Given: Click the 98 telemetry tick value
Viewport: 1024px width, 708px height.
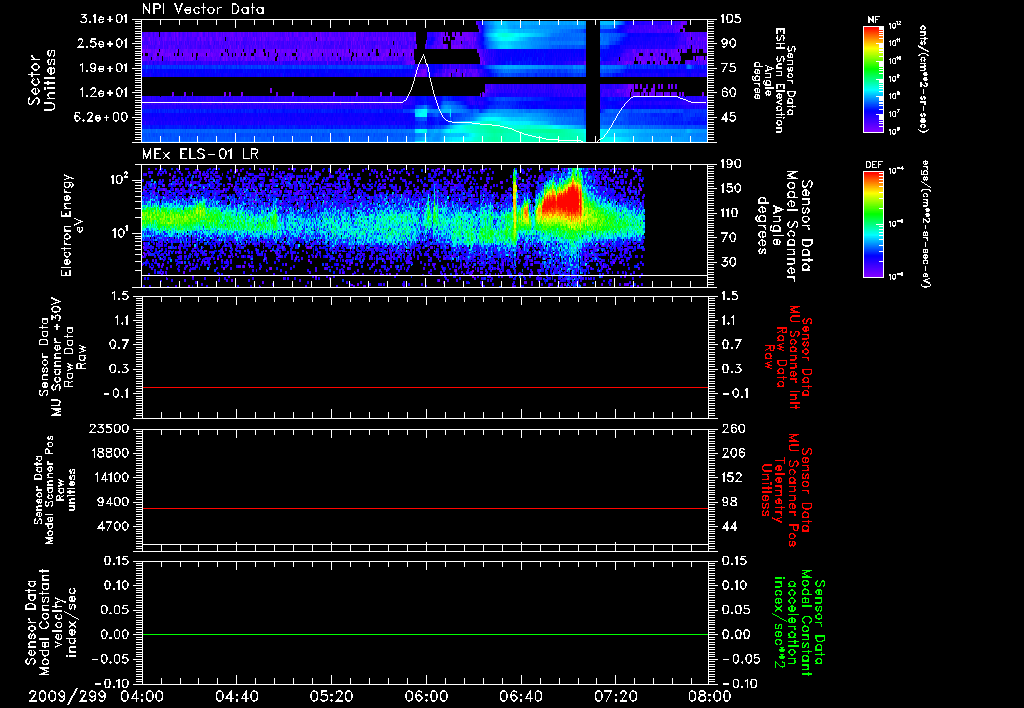Looking at the screenshot, I should click(x=728, y=502).
